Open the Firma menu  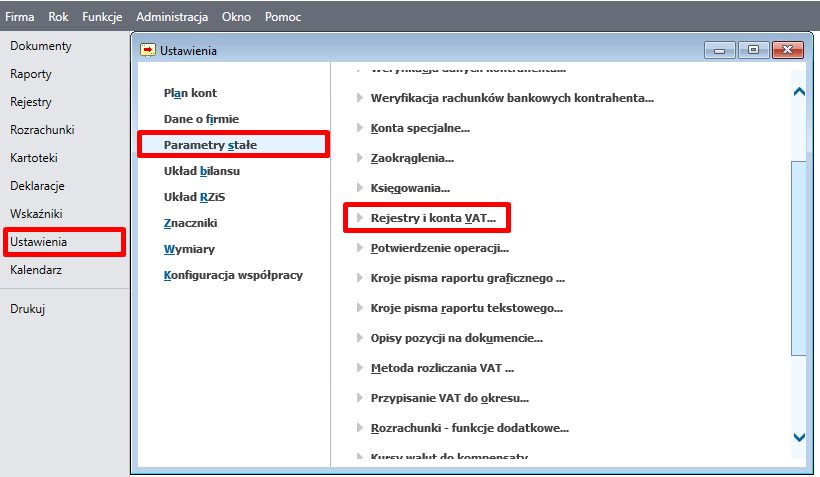19,17
